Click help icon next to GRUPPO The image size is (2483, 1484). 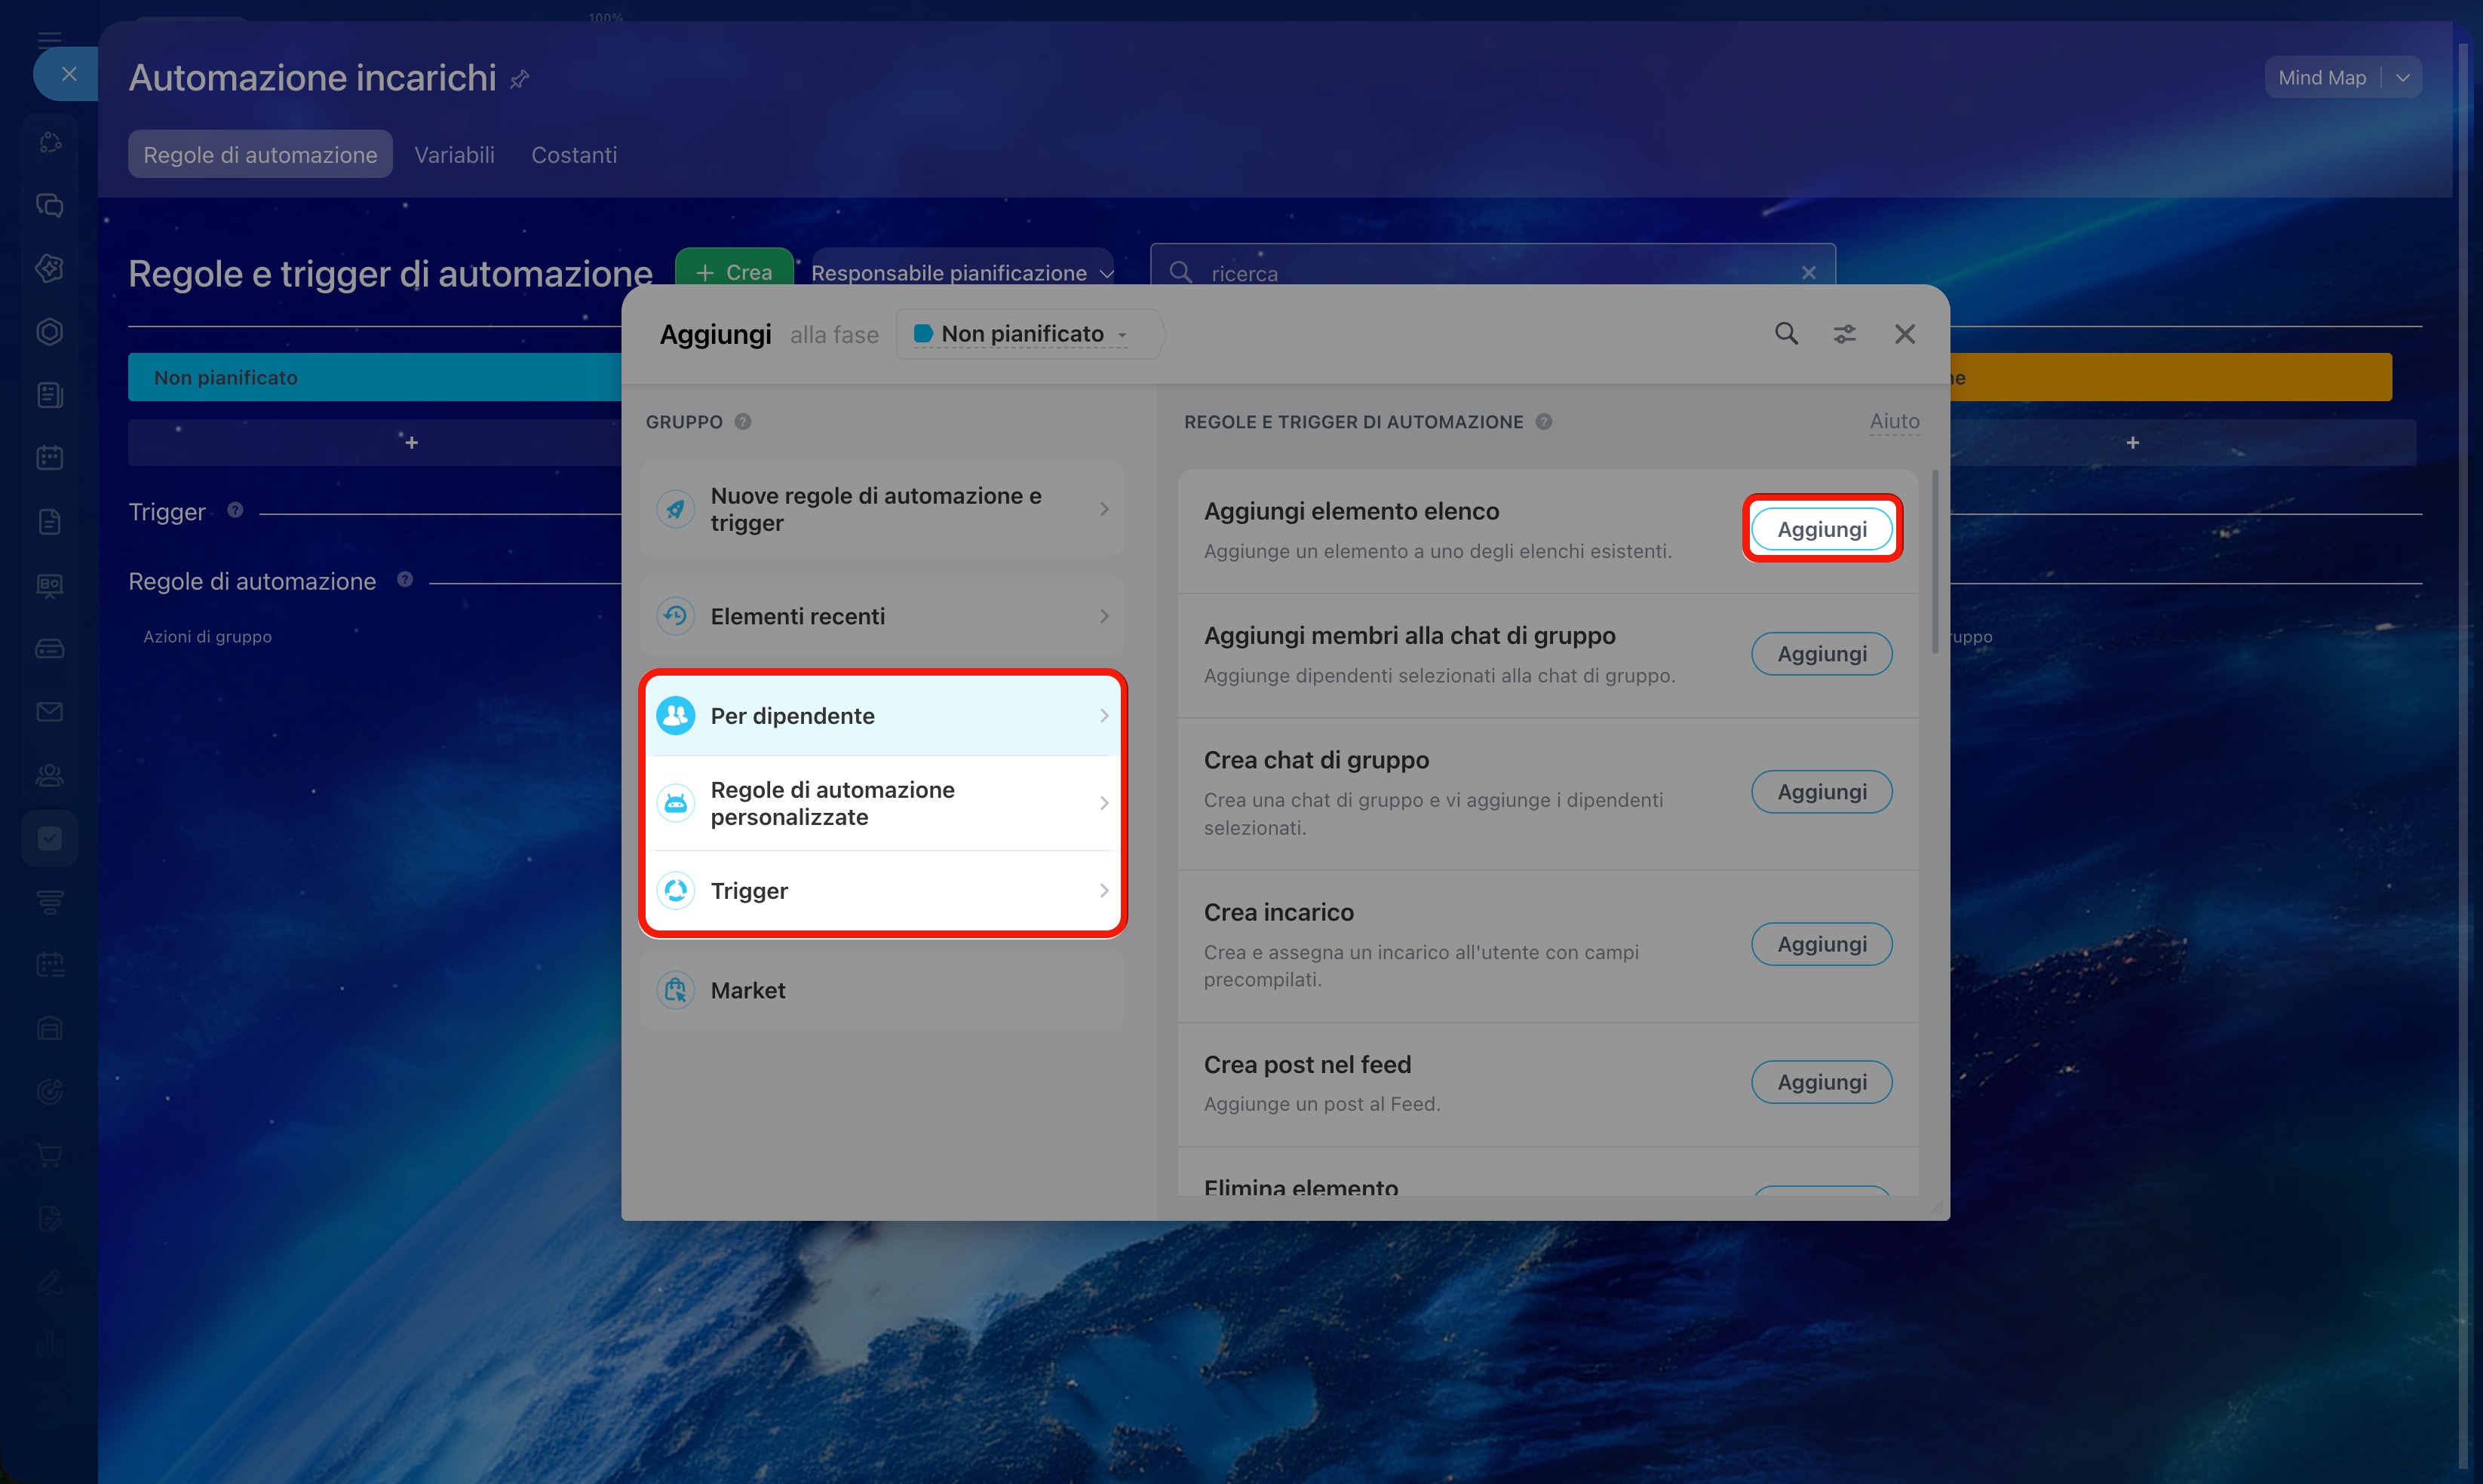(743, 422)
